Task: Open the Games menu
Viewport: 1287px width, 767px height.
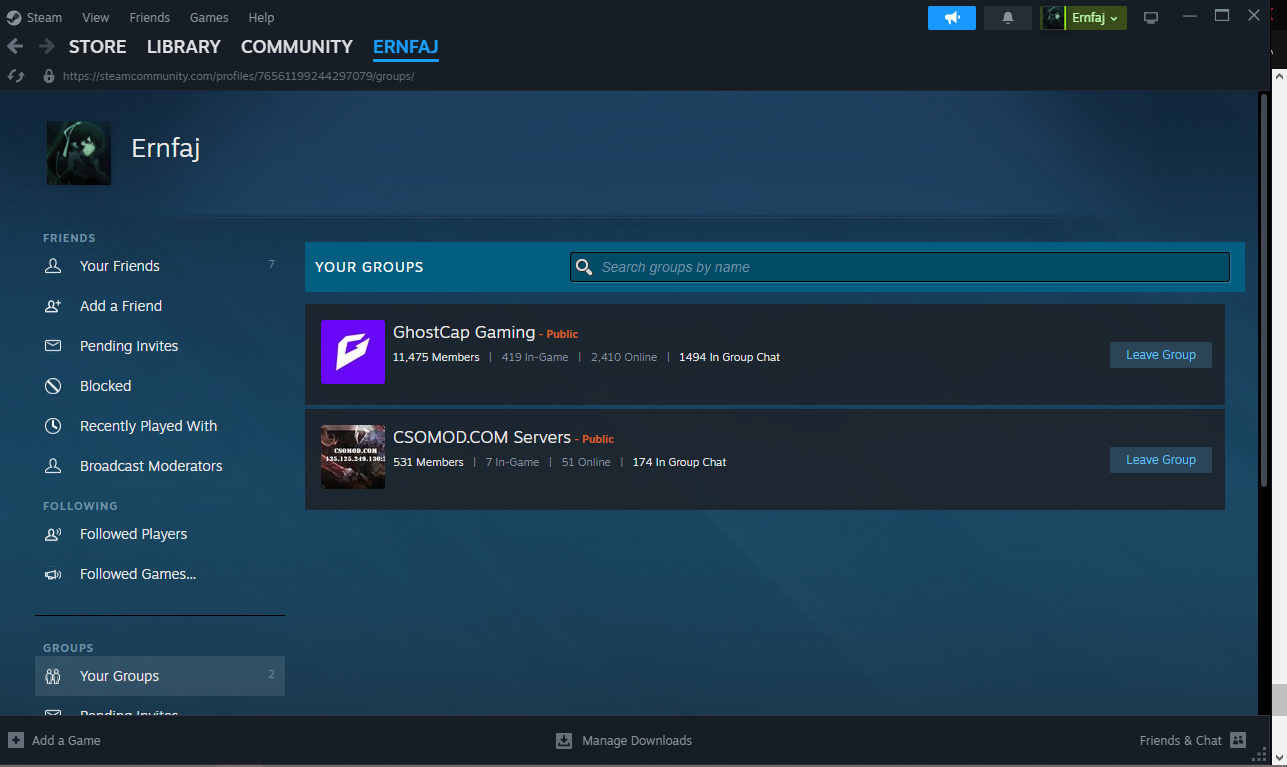Action: (x=209, y=18)
